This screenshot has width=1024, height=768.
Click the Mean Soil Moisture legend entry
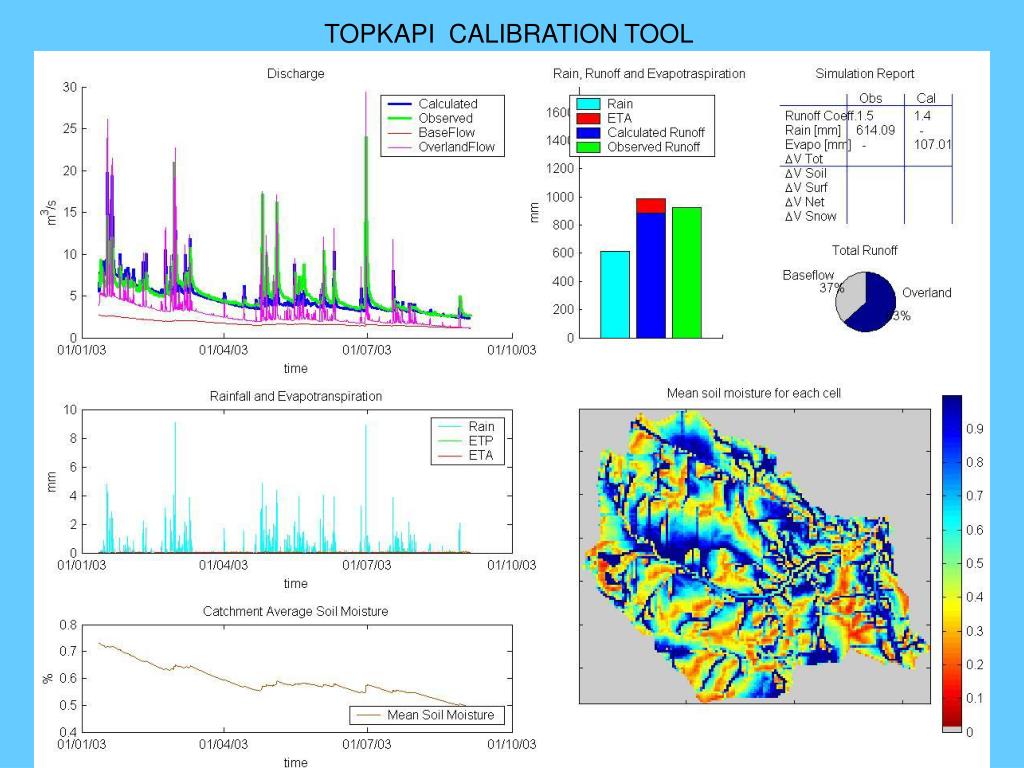424,715
